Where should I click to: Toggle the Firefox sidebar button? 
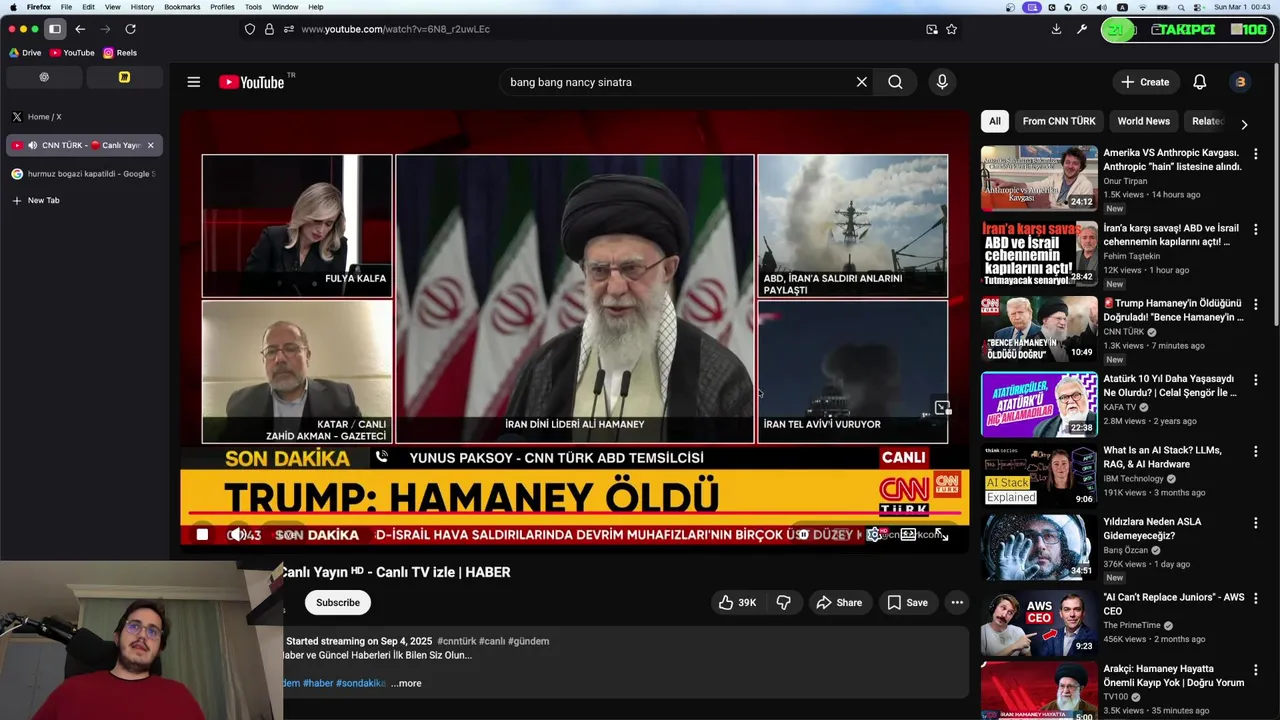tap(55, 29)
